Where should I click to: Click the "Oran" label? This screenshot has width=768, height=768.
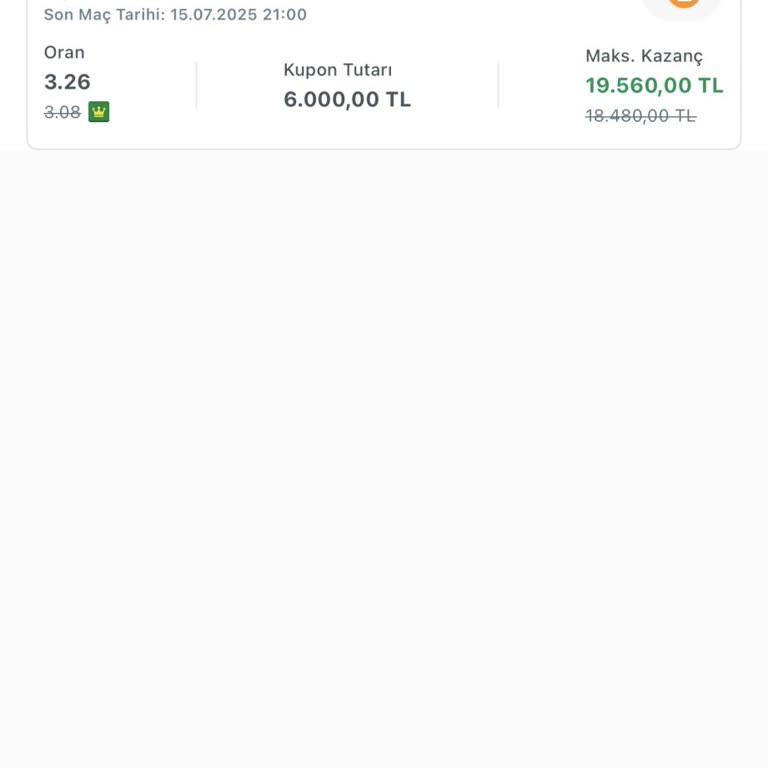[x=64, y=52]
